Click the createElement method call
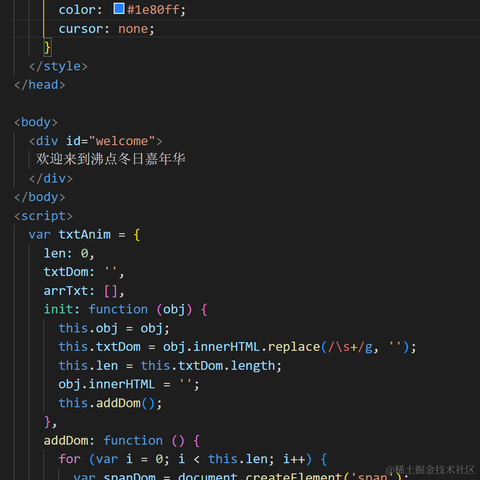 (x=294, y=476)
